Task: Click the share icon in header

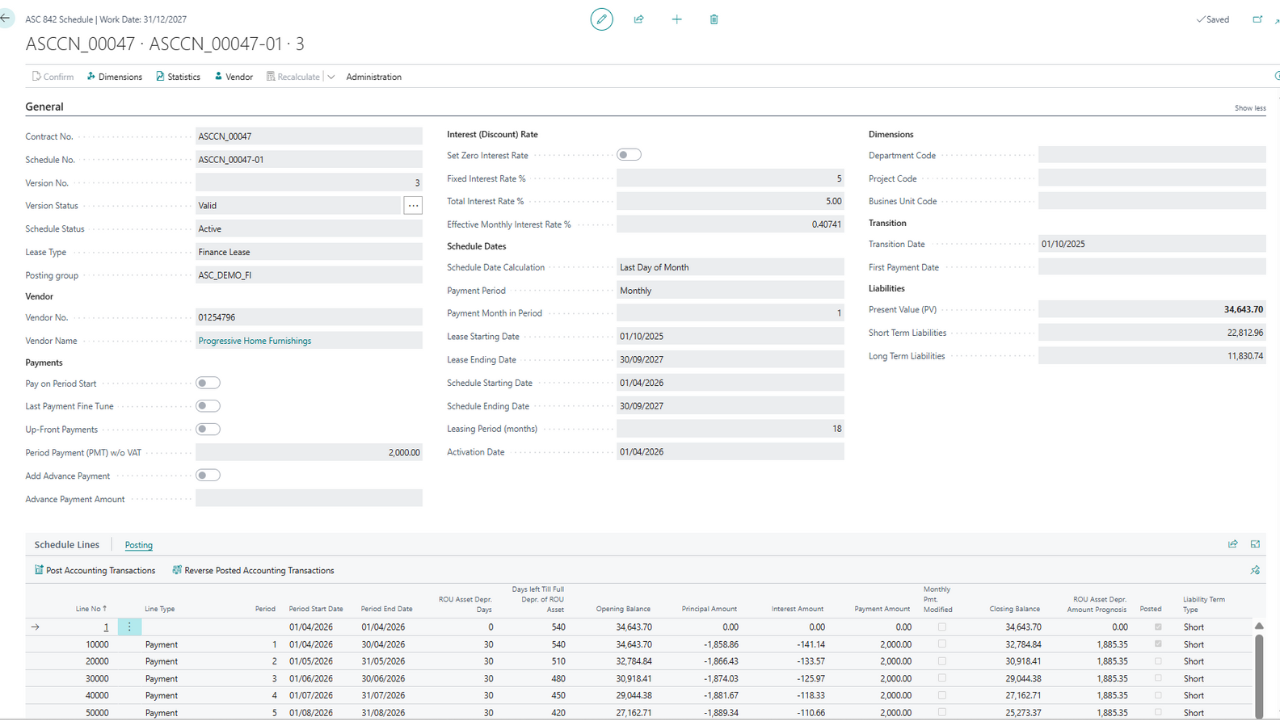Action: (639, 19)
